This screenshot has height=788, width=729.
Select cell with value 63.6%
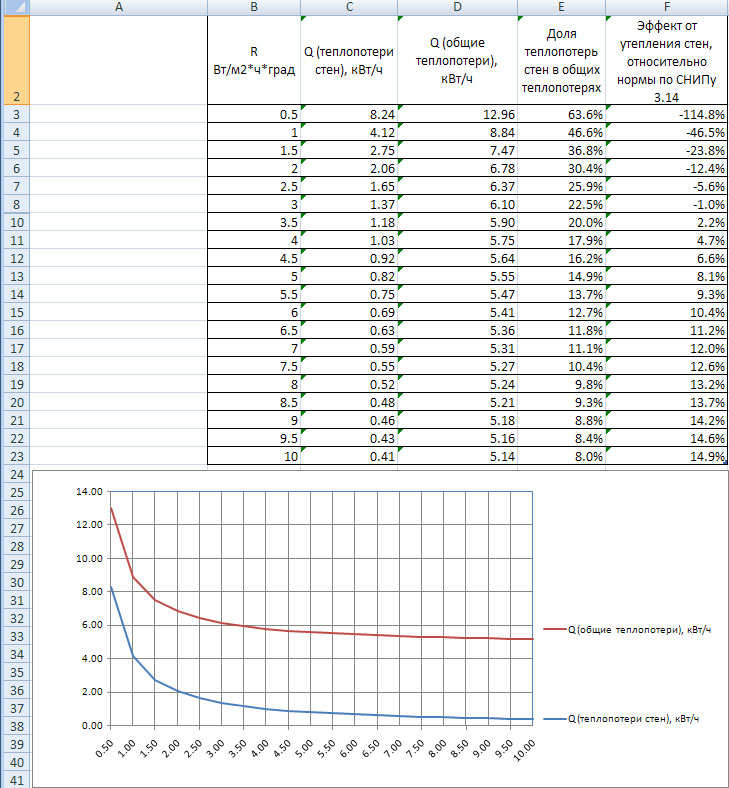[x=561, y=114]
